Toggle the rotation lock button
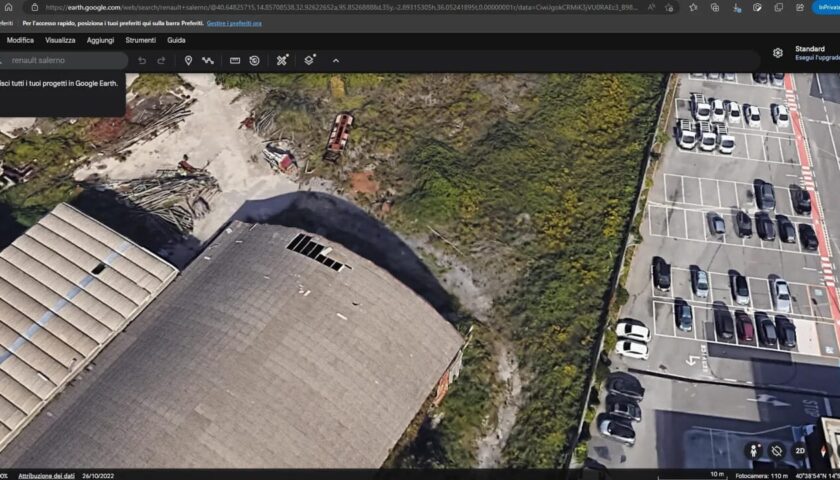The width and height of the screenshot is (840, 480). point(776,451)
